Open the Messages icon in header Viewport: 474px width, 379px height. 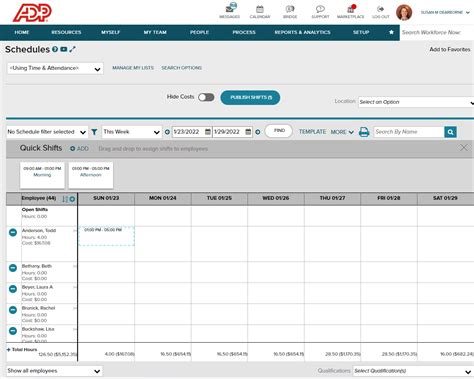tap(230, 8)
